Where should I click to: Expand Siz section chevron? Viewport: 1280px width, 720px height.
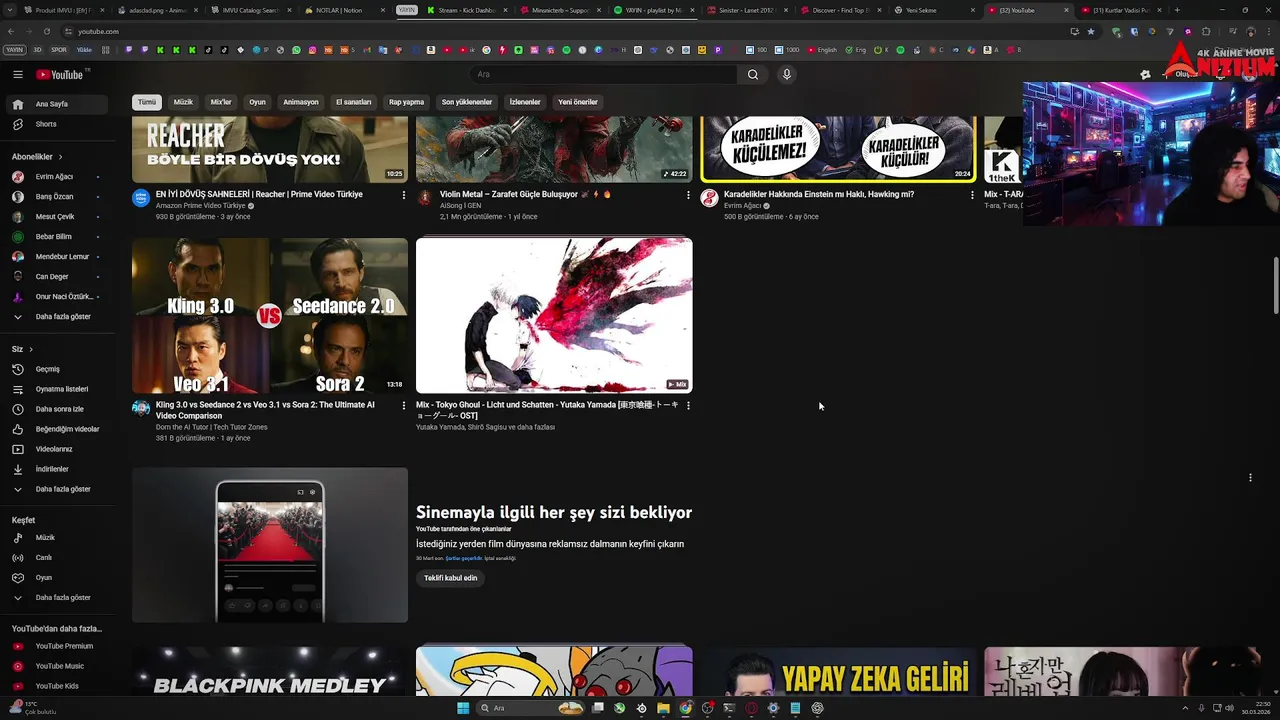[x=31, y=349]
